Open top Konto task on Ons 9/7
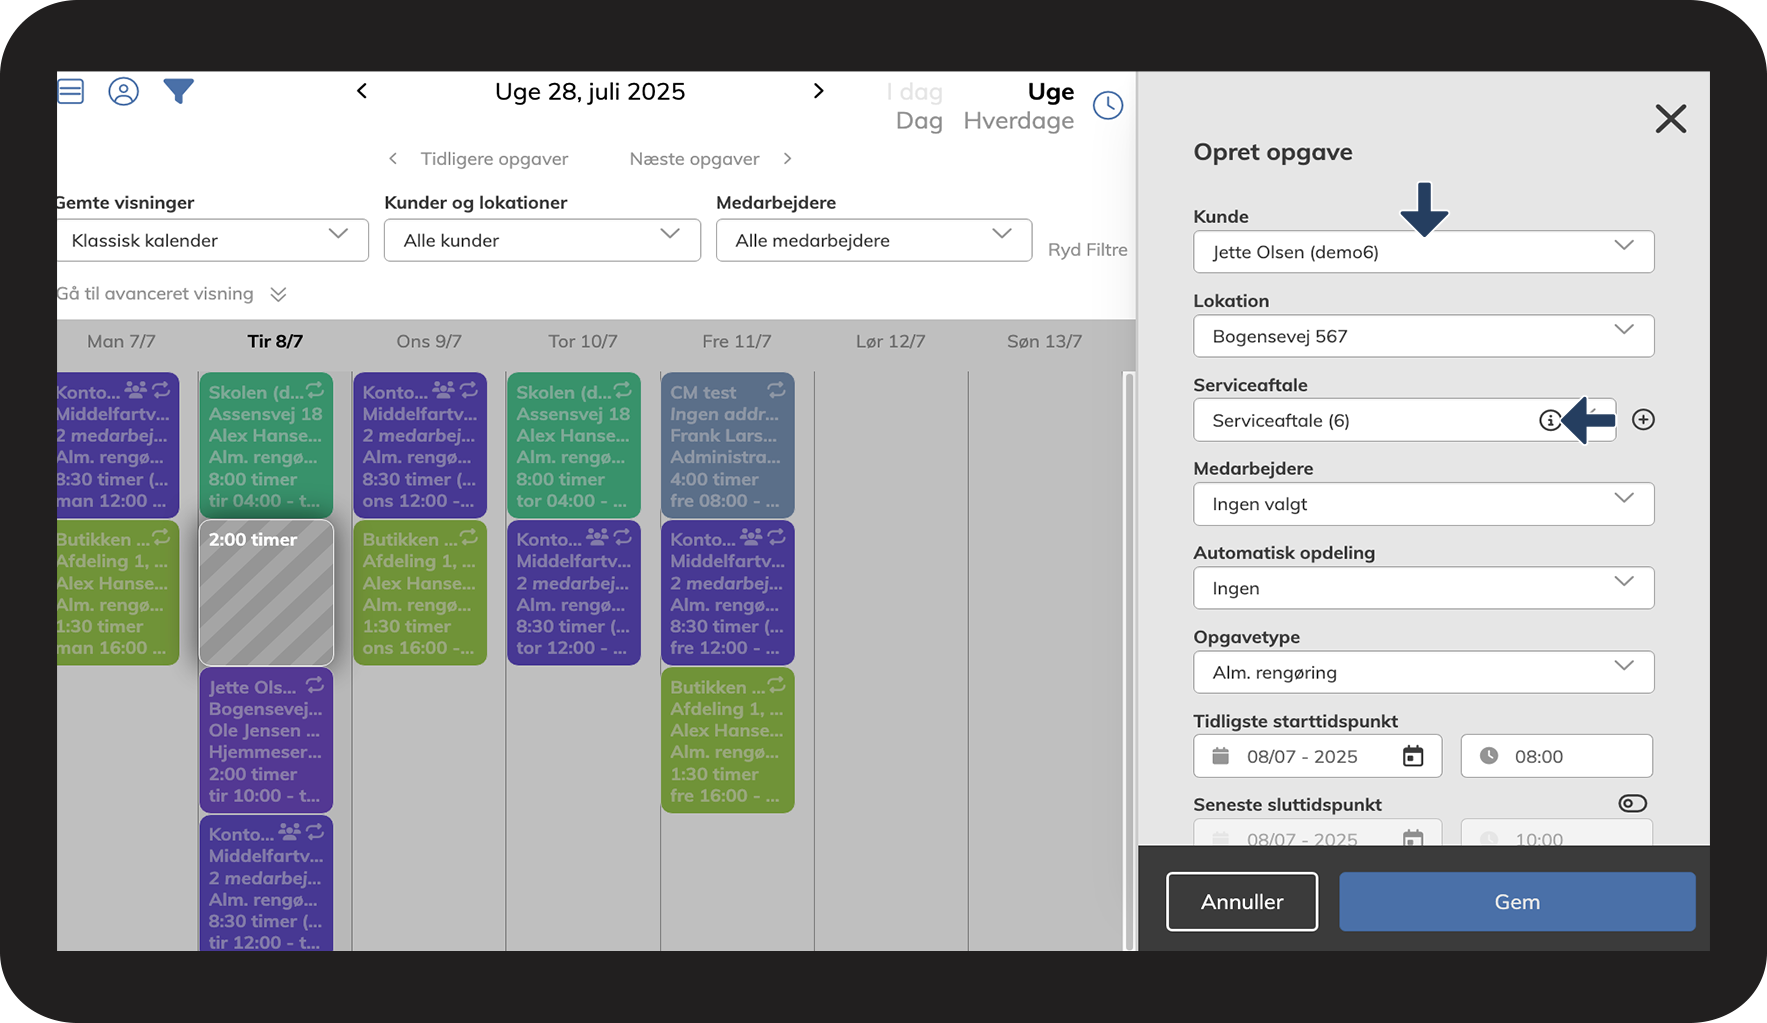The height and width of the screenshot is (1023, 1767). (420, 446)
